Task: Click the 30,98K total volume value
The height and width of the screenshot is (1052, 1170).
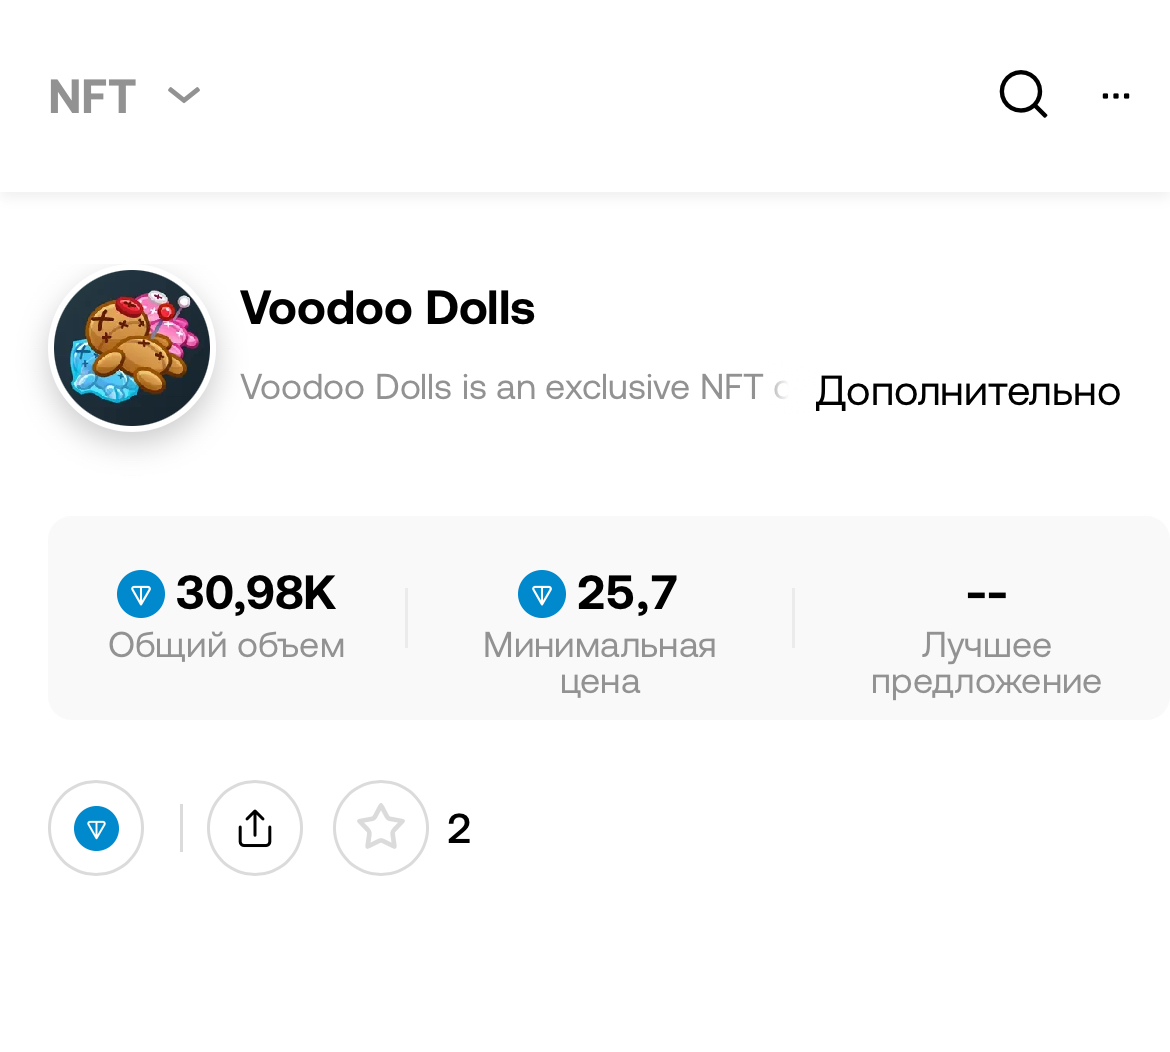Action: [256, 593]
